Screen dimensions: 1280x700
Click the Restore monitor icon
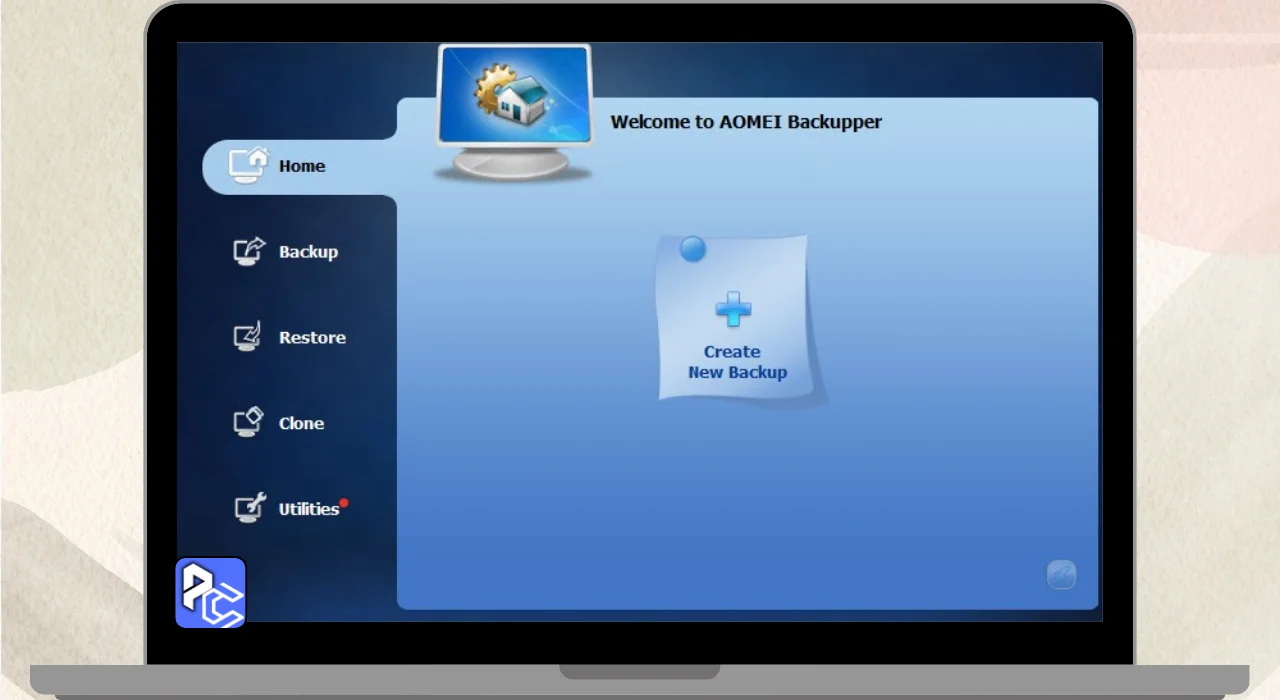(x=248, y=337)
